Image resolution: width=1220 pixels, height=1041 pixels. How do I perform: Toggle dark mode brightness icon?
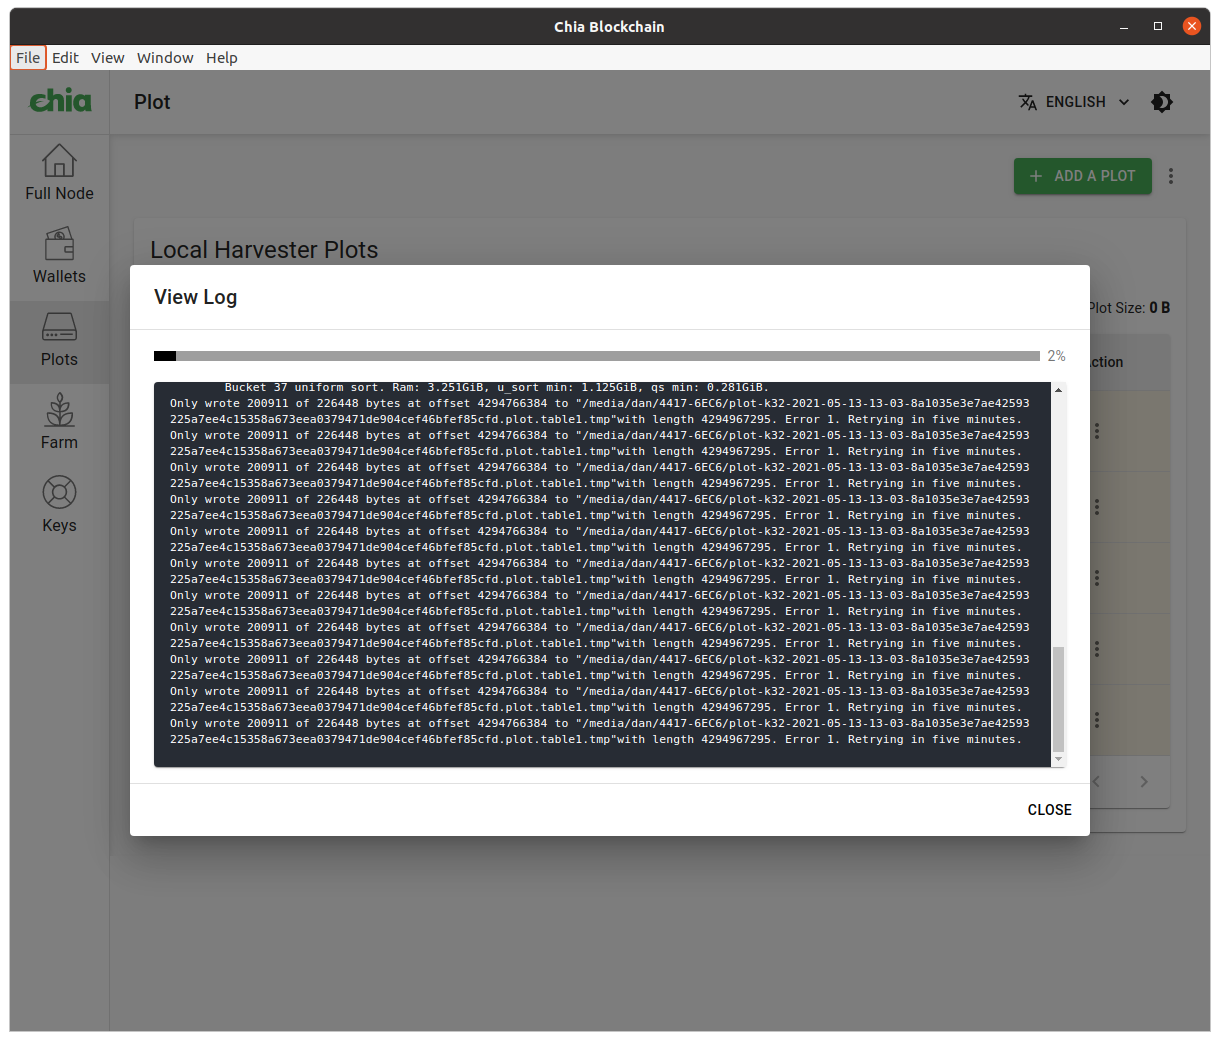pyautogui.click(x=1162, y=102)
